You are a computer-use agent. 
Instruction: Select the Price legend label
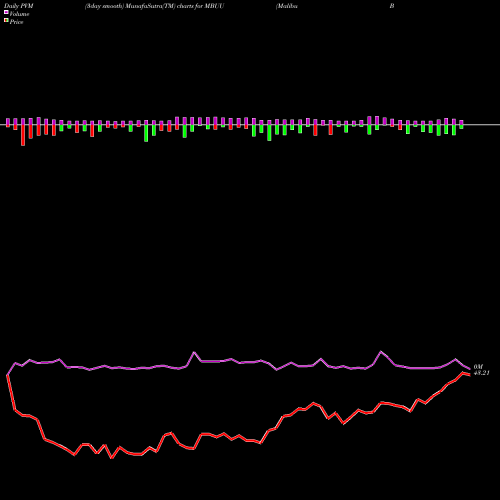[x=16, y=22]
